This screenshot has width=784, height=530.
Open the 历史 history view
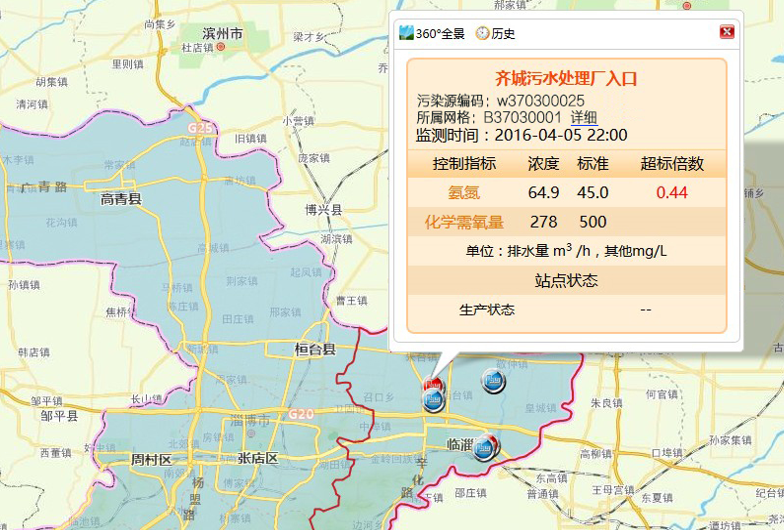coord(495,34)
